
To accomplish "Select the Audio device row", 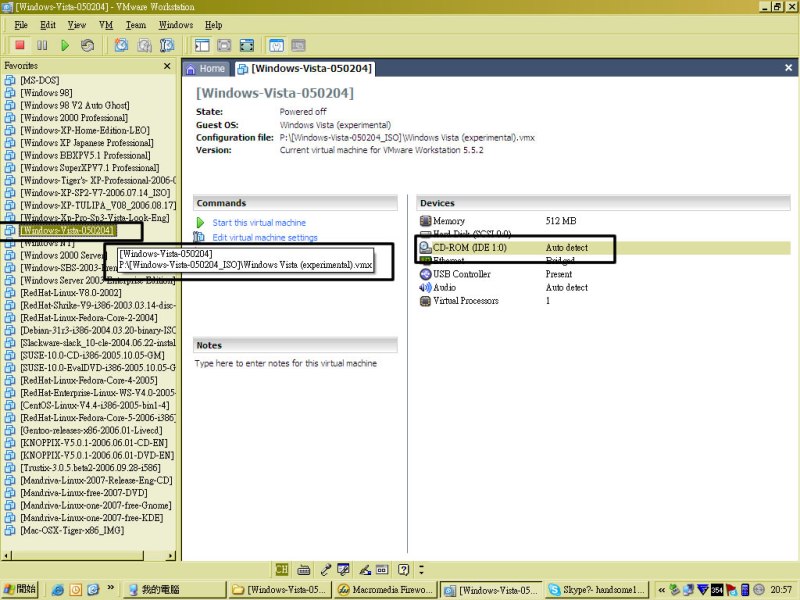I will coord(604,287).
